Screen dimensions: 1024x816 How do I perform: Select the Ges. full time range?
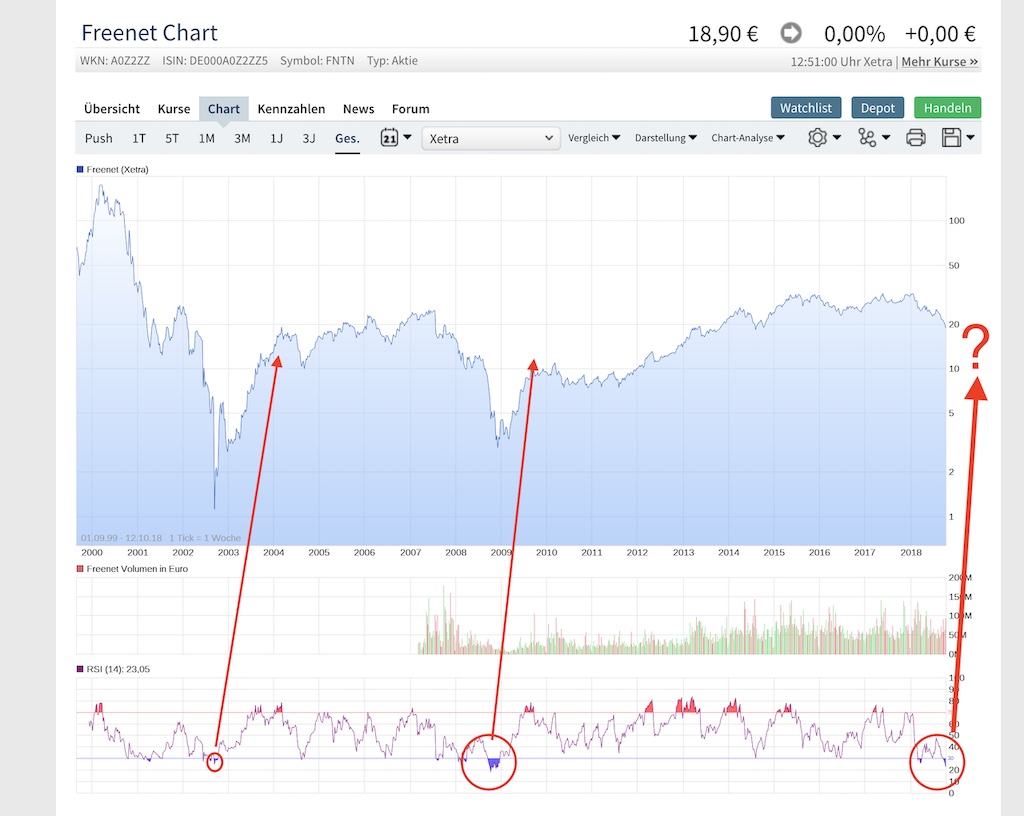tap(347, 138)
